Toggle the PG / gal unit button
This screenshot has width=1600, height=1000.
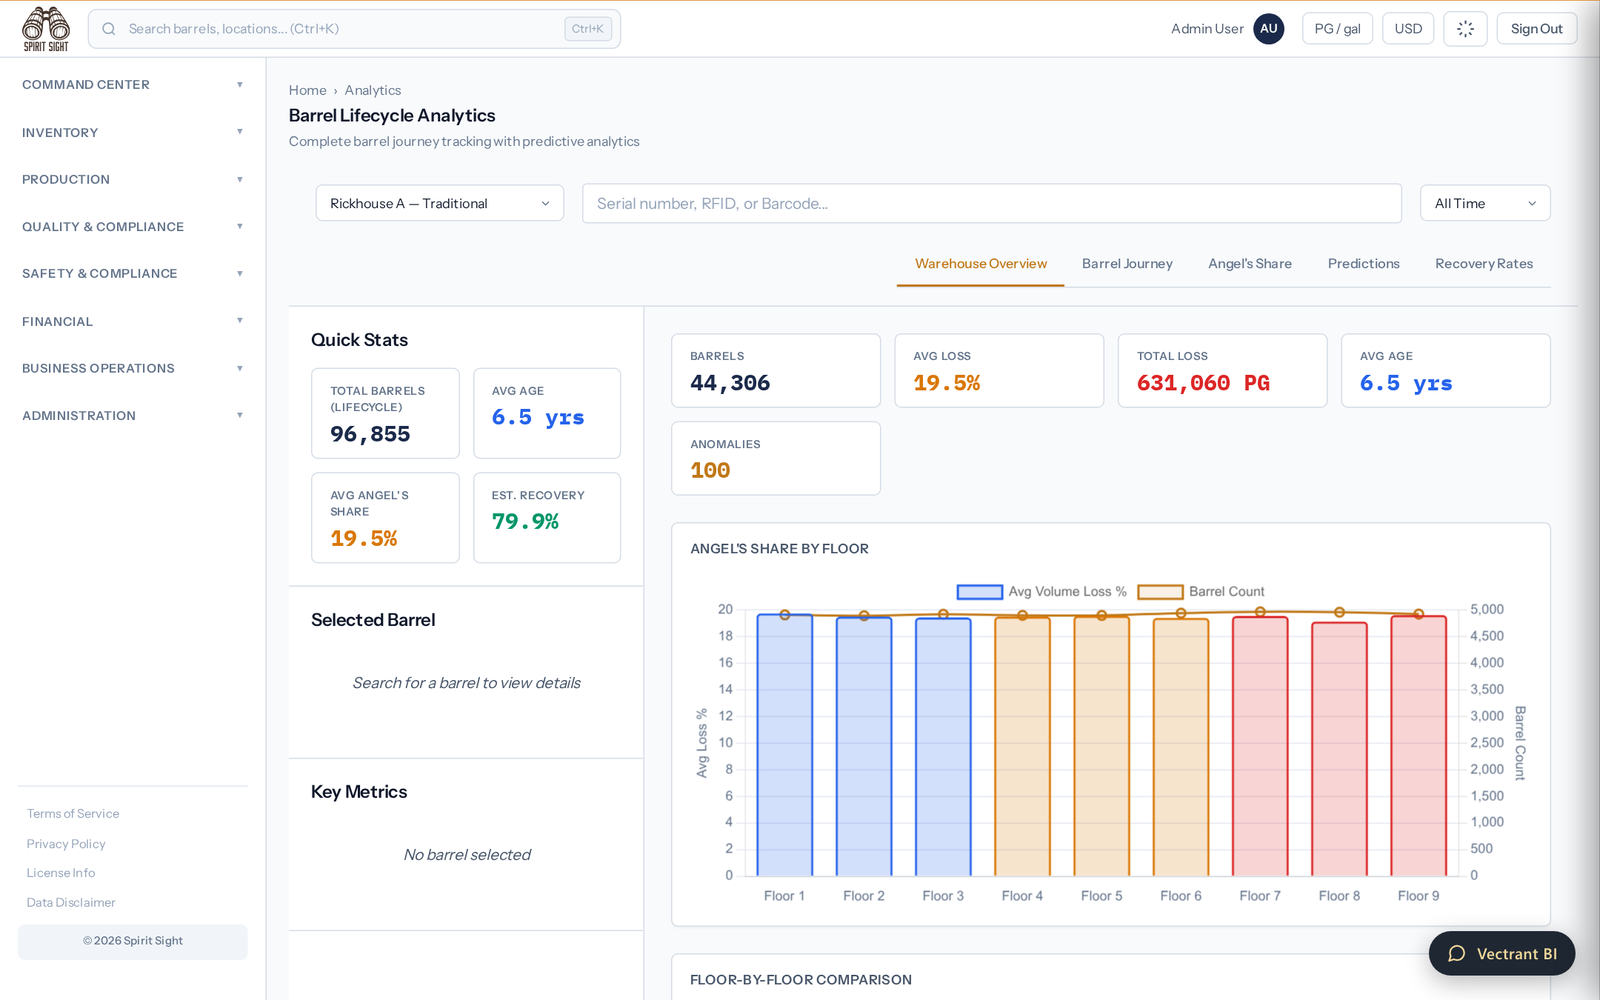(x=1337, y=29)
